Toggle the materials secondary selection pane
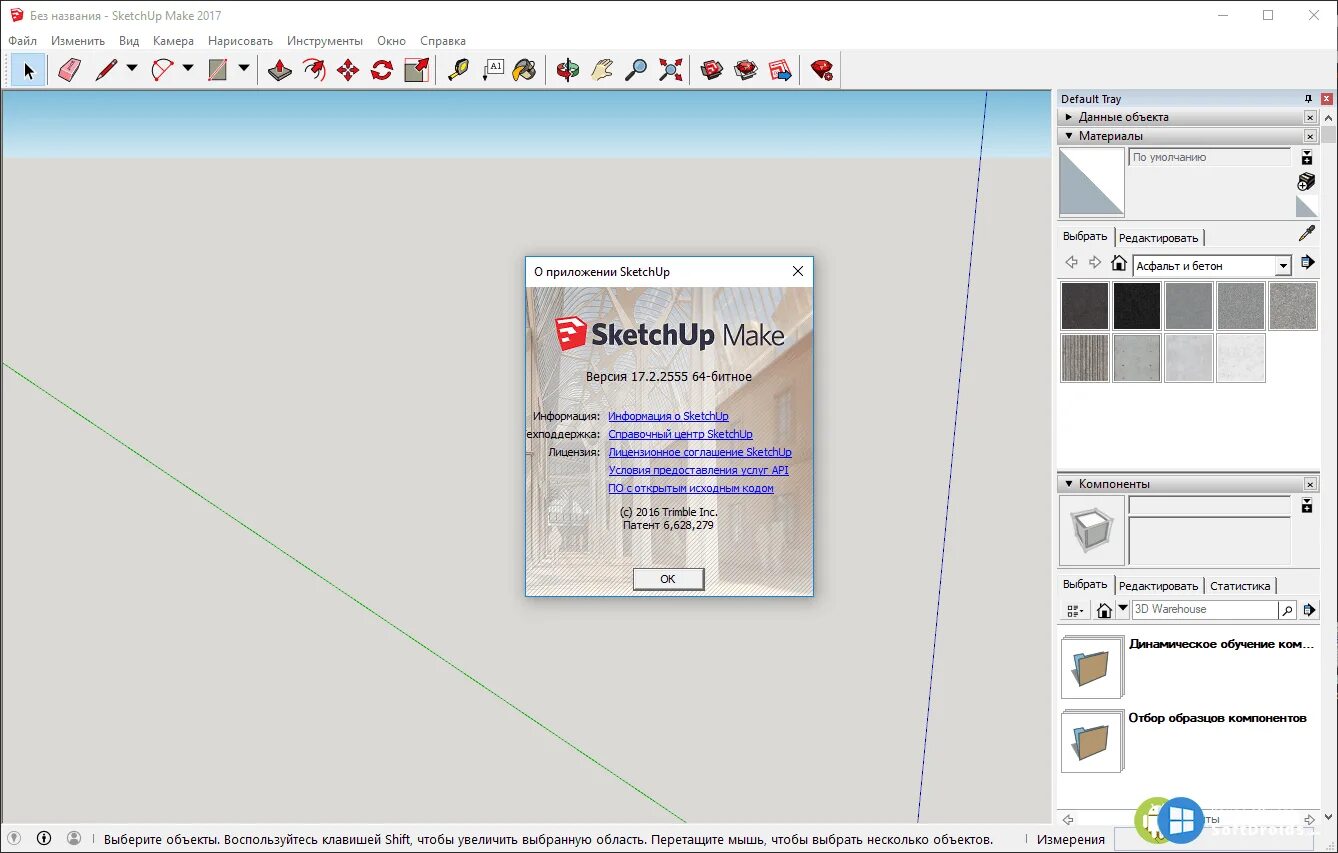 (1306, 158)
